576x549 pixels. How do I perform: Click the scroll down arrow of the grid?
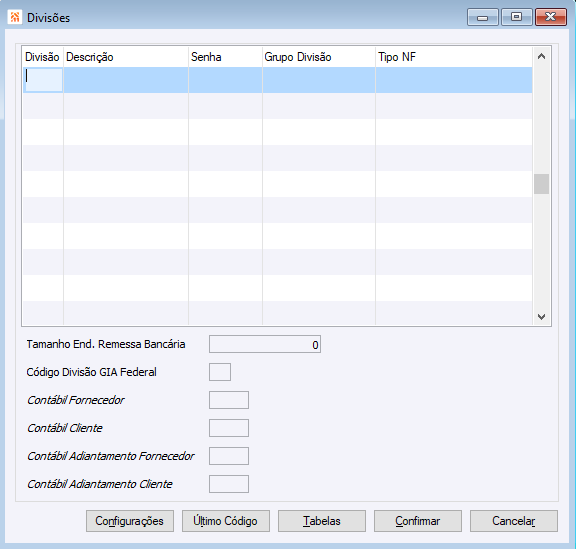click(x=541, y=316)
